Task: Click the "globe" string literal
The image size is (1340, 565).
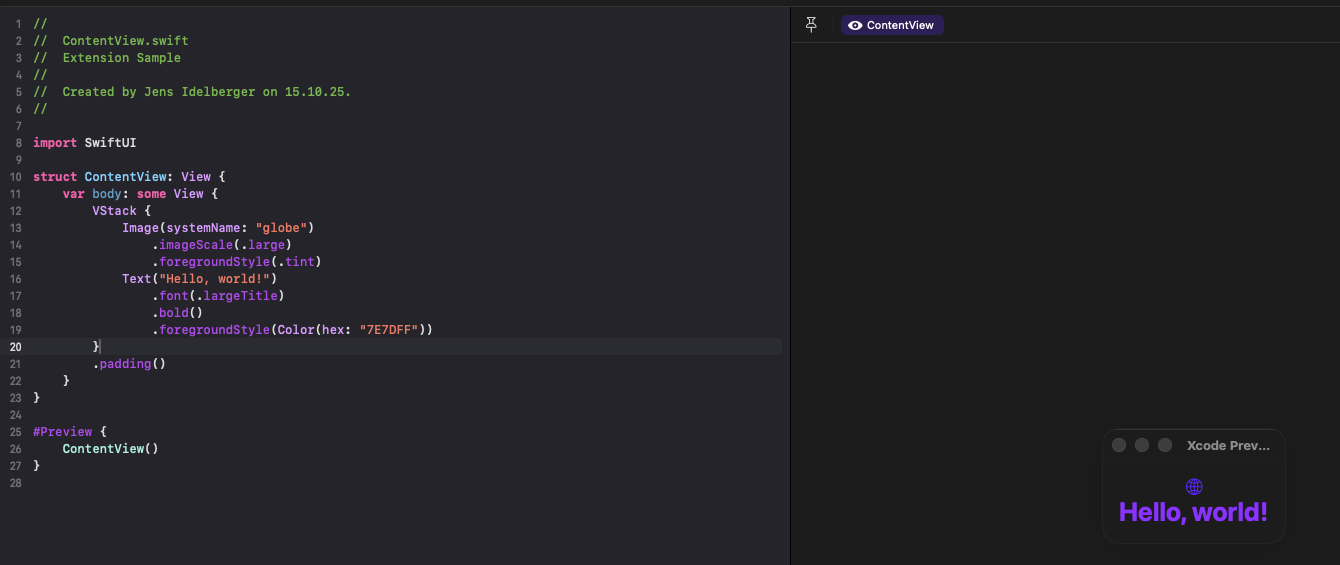Action: click(284, 228)
